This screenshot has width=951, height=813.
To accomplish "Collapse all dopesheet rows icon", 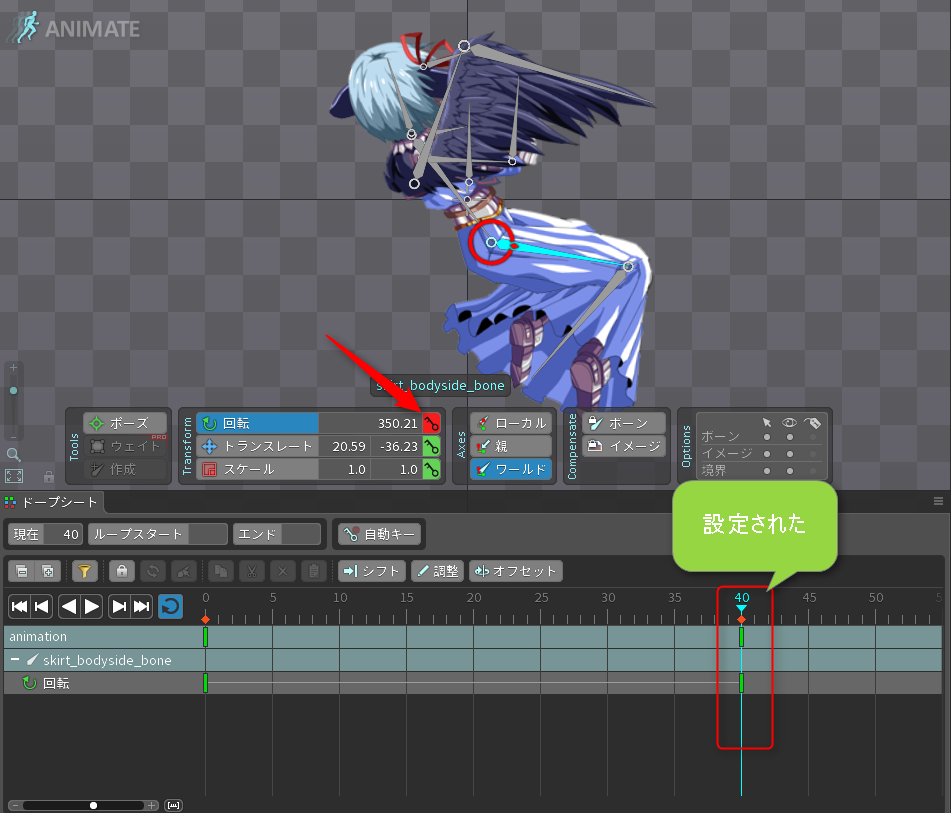I will click(22, 571).
